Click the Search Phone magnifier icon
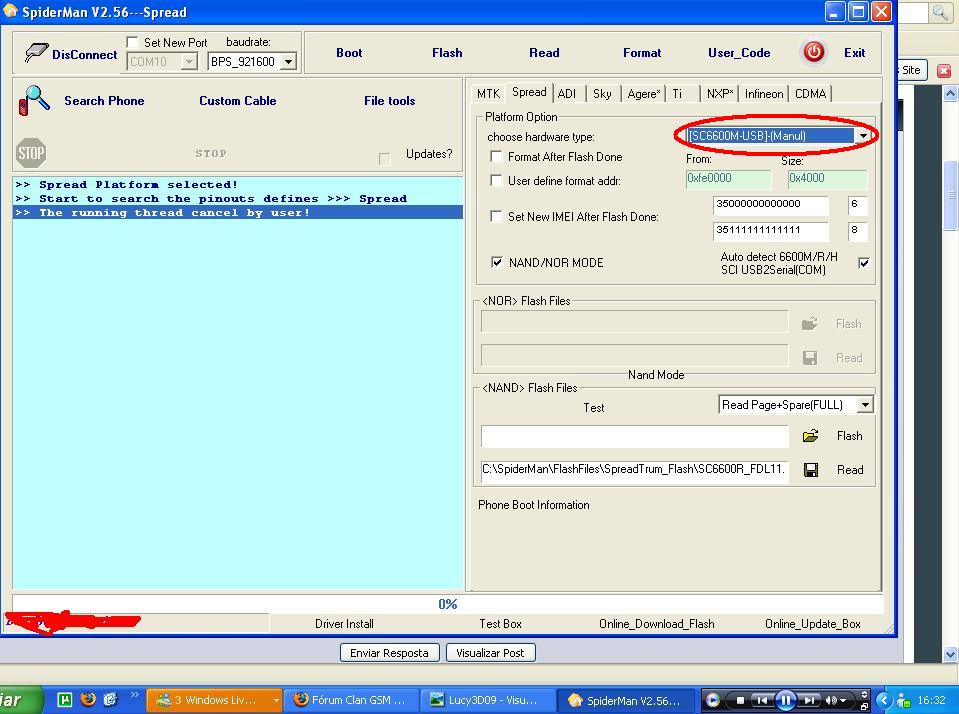959x714 pixels. [x=34, y=100]
